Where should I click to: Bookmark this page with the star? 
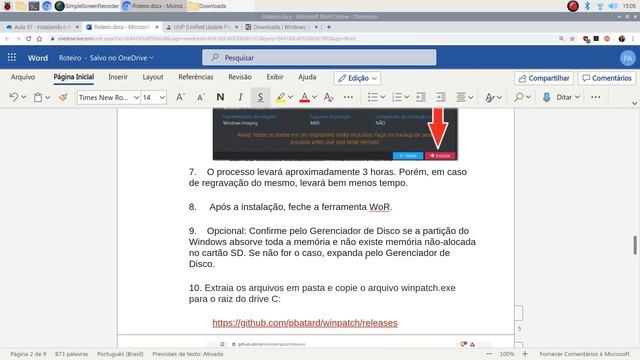click(x=572, y=38)
